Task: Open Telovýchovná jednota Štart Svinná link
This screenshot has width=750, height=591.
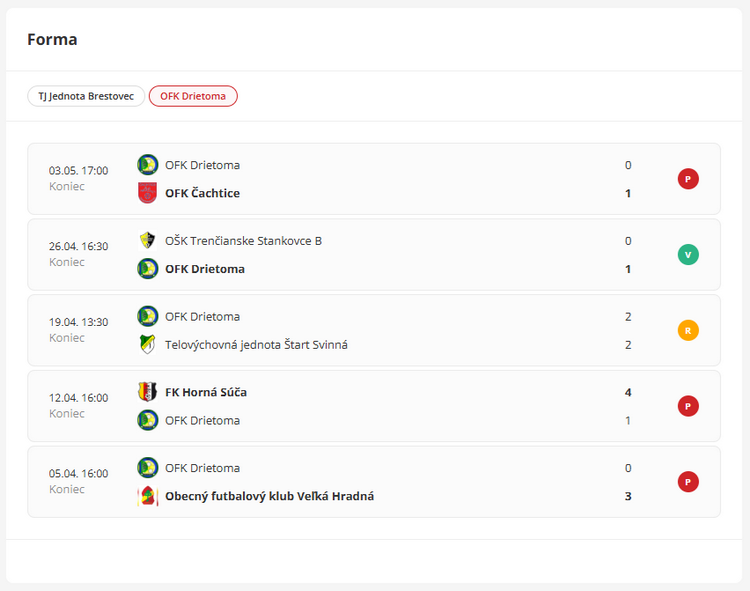Action: coord(256,345)
